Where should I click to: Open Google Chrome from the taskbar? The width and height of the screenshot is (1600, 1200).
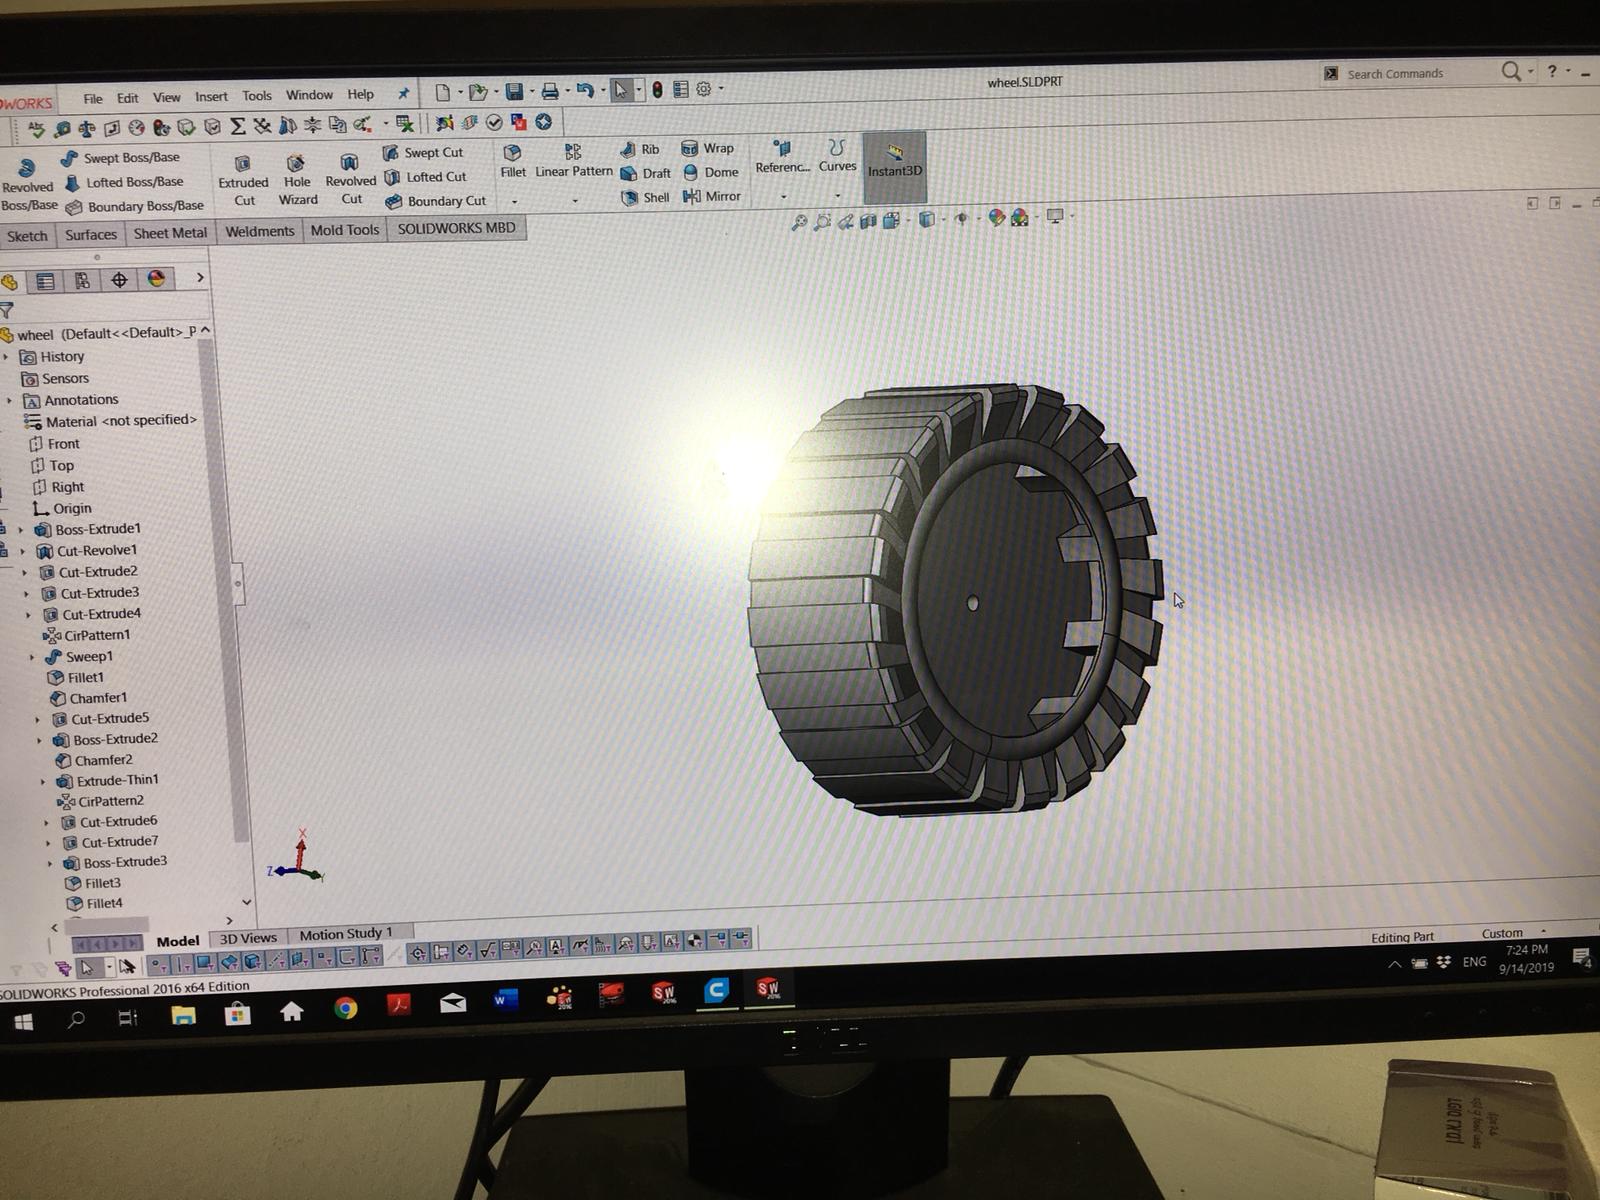click(x=346, y=1008)
